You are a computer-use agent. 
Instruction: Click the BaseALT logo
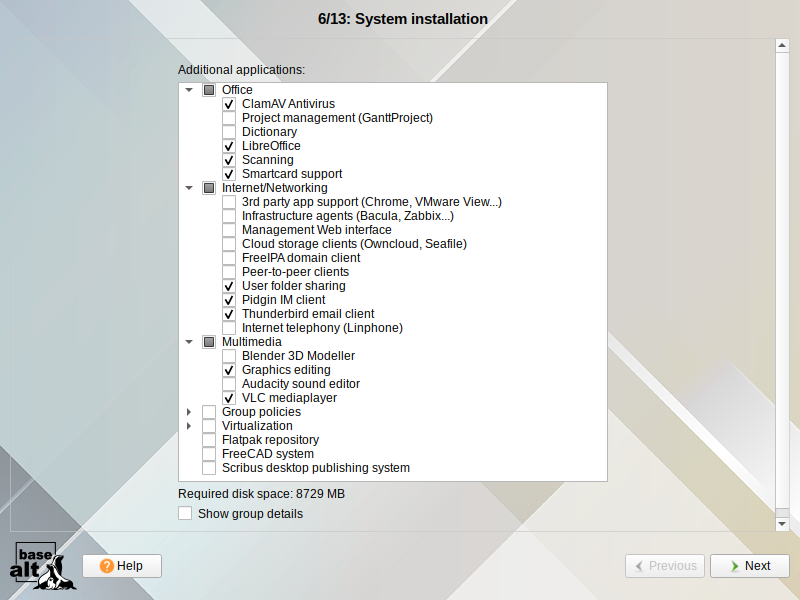[42, 566]
